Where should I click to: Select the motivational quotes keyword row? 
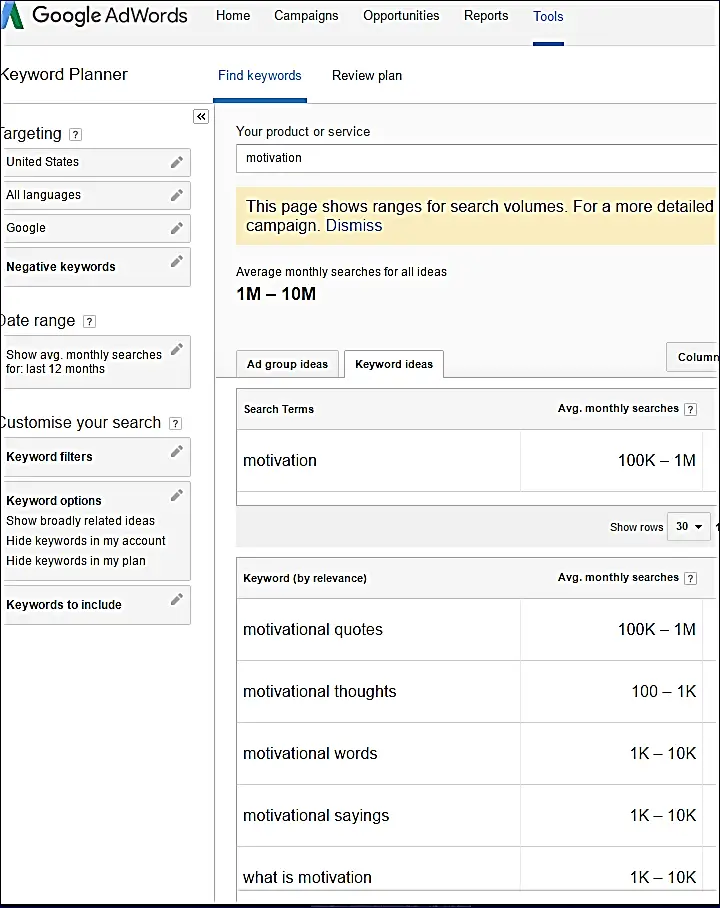click(477, 629)
